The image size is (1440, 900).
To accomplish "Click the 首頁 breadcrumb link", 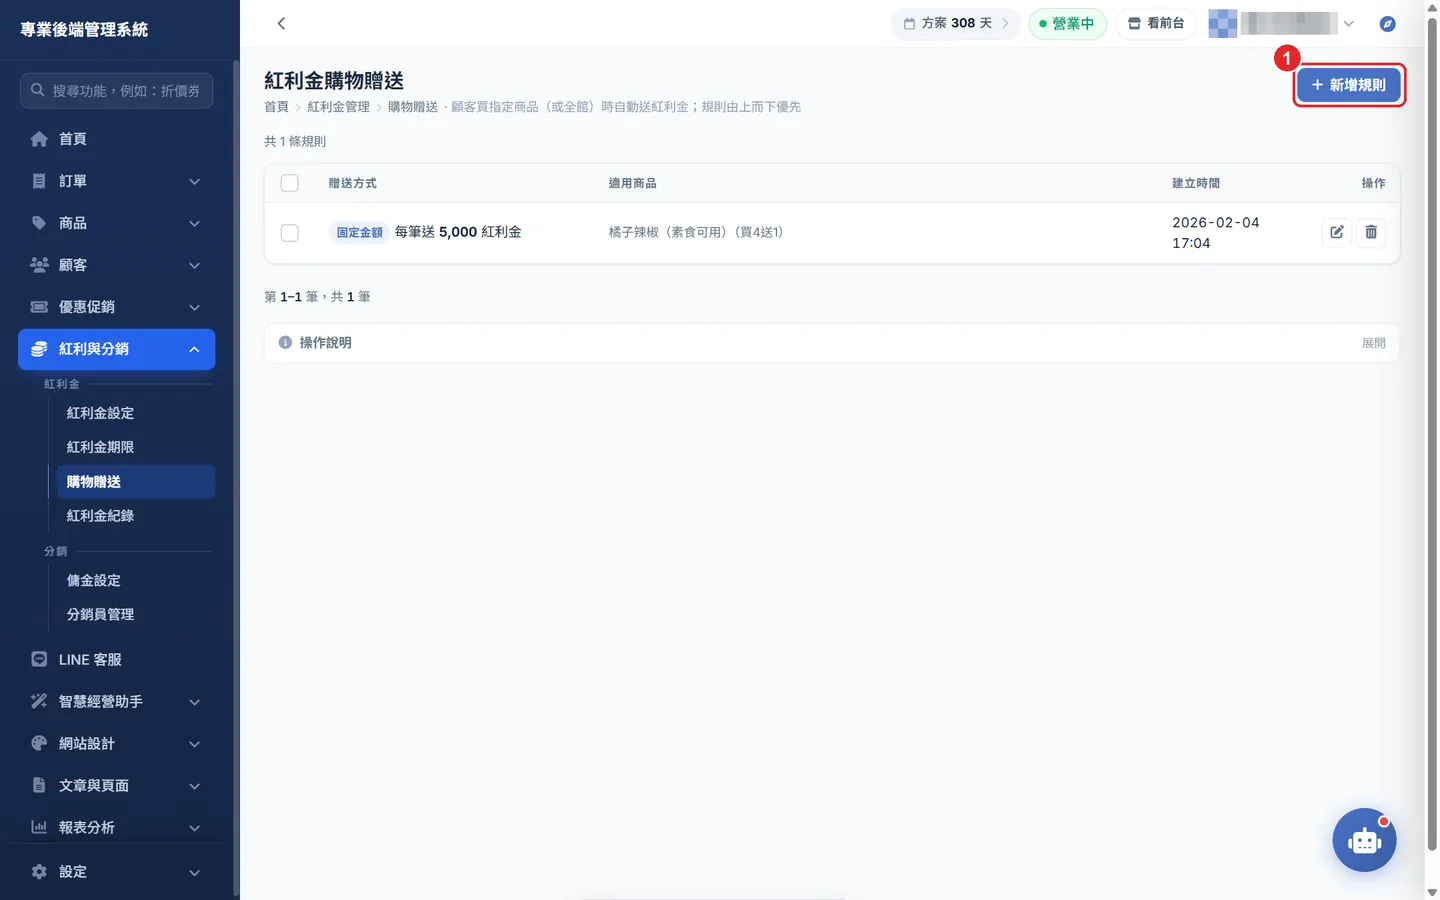I will (276, 107).
